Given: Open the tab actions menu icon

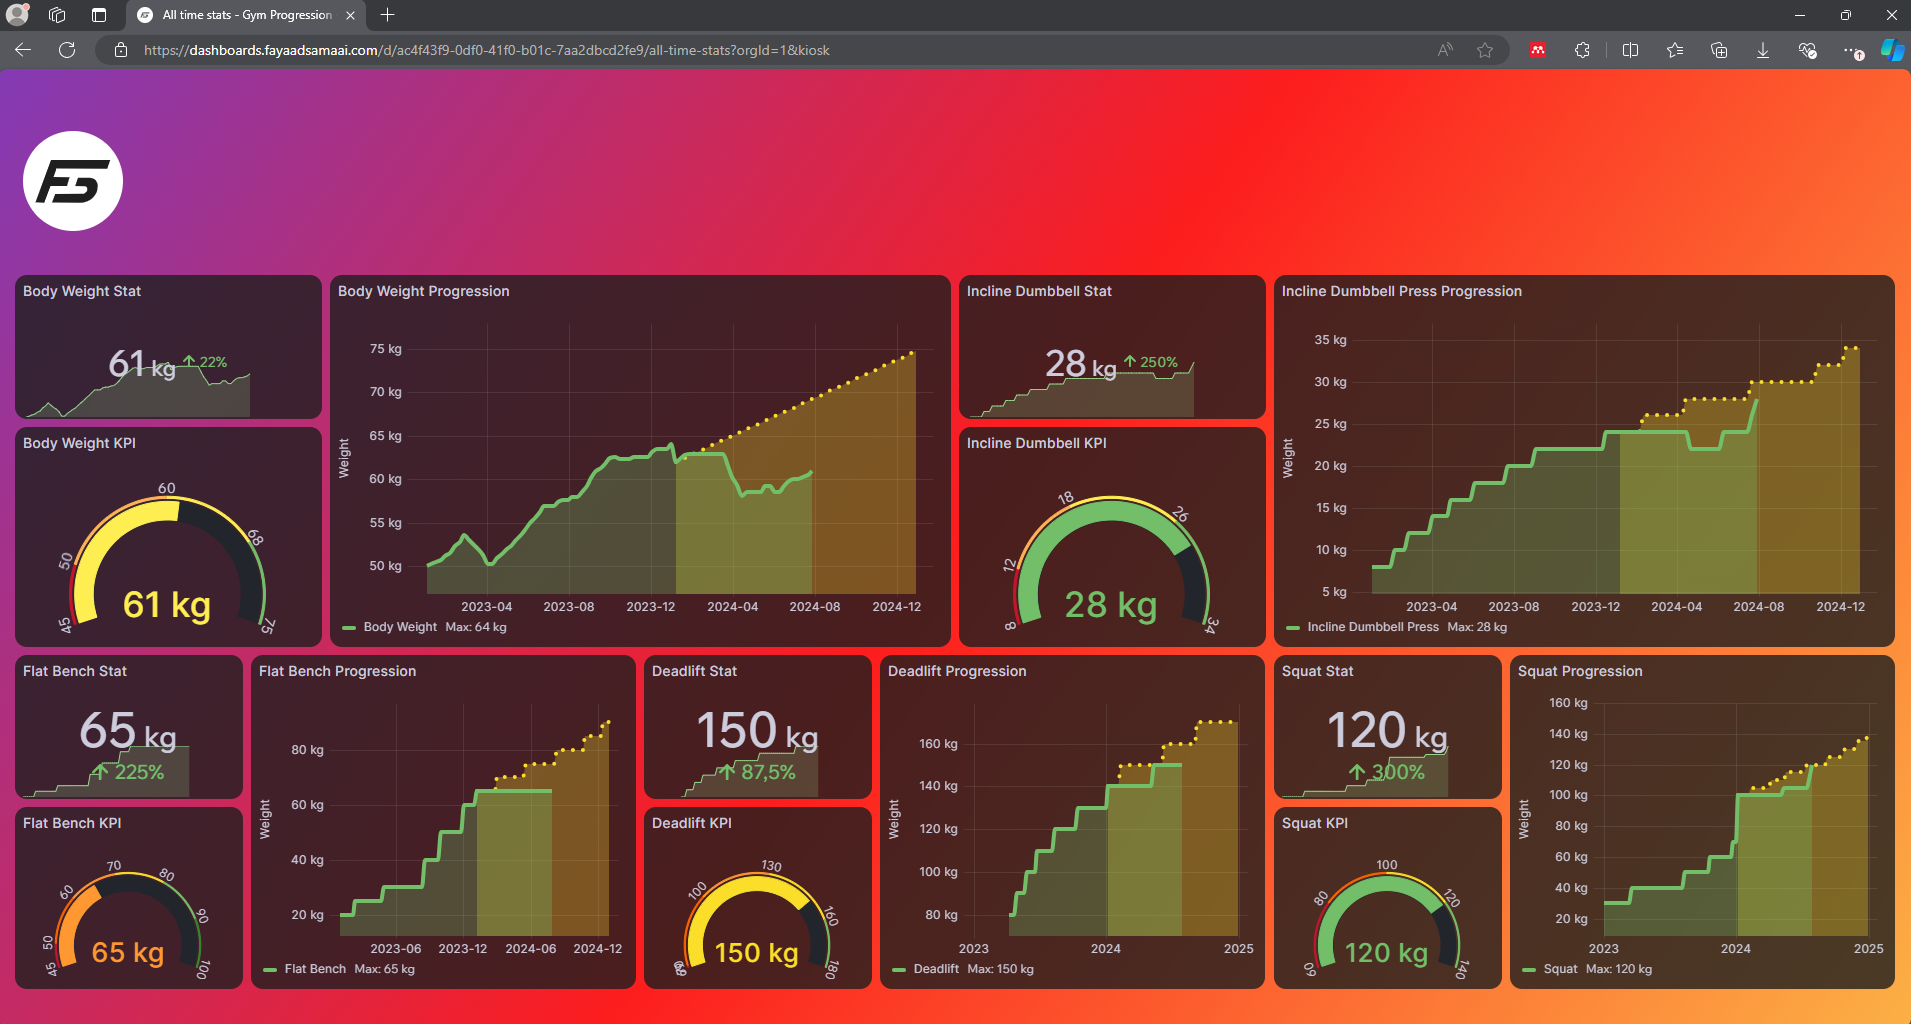Looking at the screenshot, I should (x=98, y=15).
